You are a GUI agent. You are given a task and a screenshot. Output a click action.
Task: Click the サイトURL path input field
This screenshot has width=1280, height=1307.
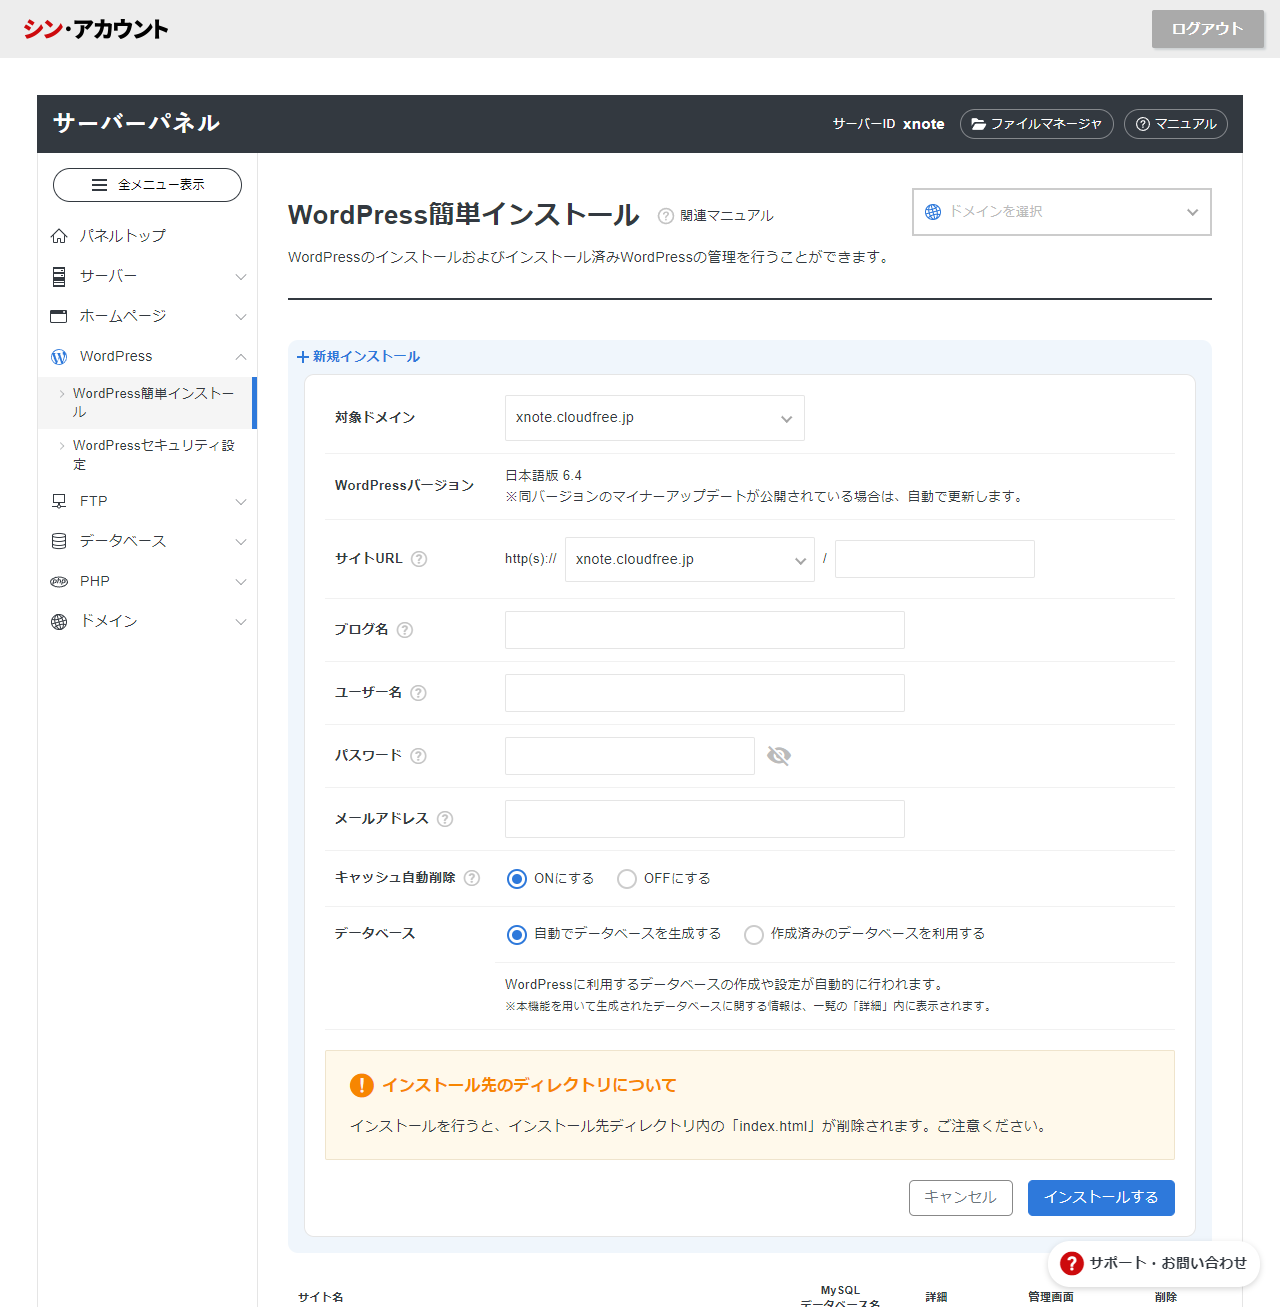(935, 559)
